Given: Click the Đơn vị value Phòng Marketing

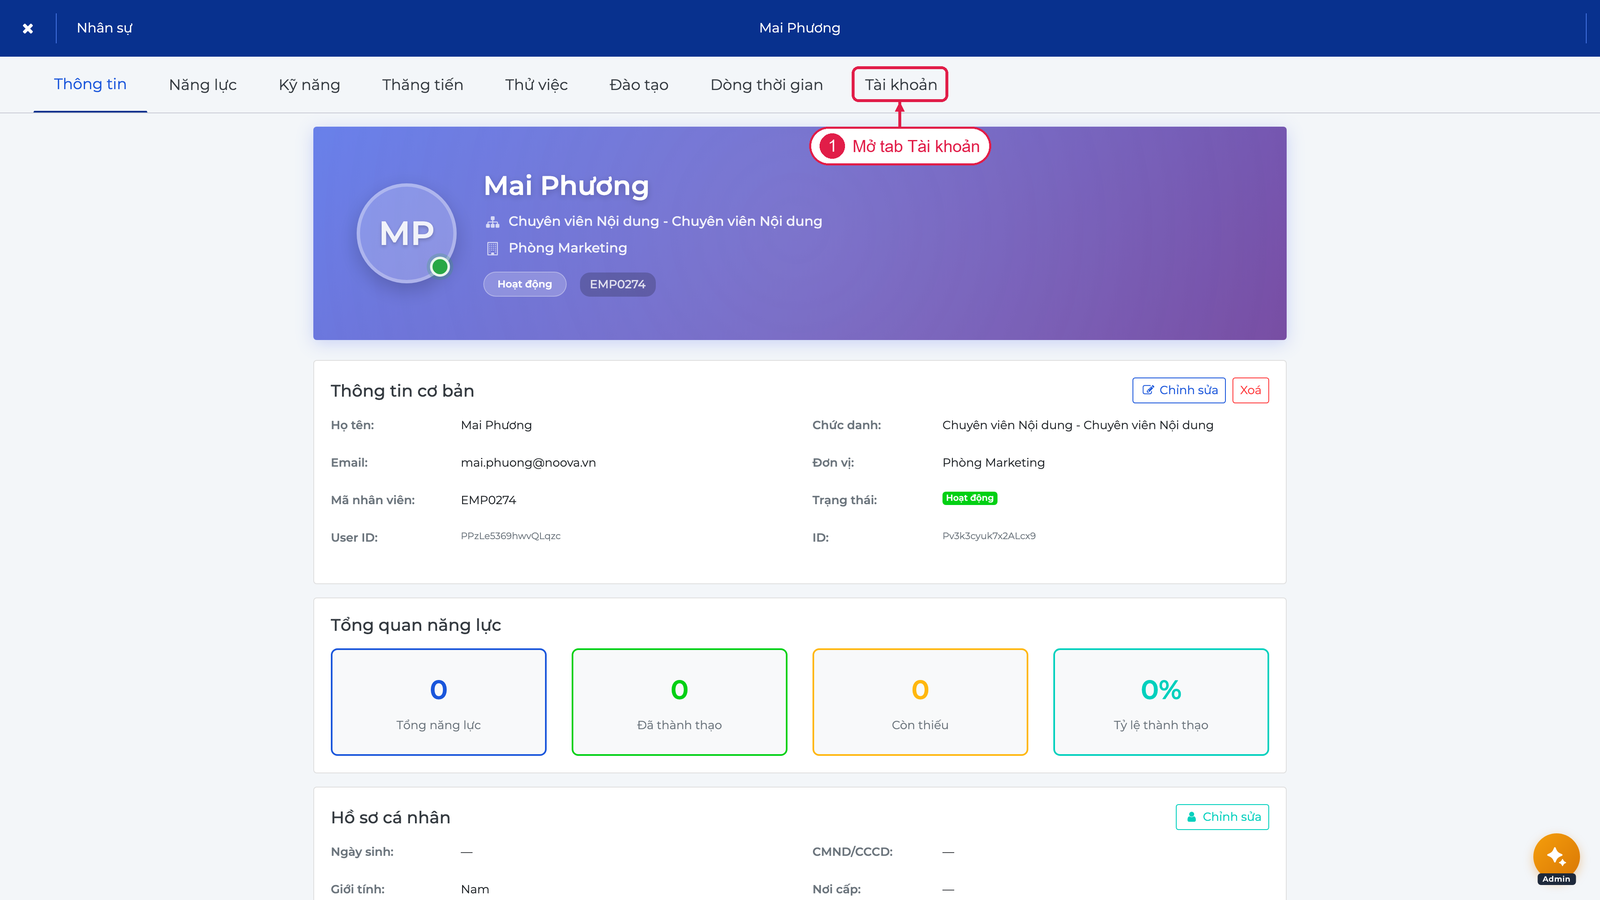Looking at the screenshot, I should coord(993,463).
